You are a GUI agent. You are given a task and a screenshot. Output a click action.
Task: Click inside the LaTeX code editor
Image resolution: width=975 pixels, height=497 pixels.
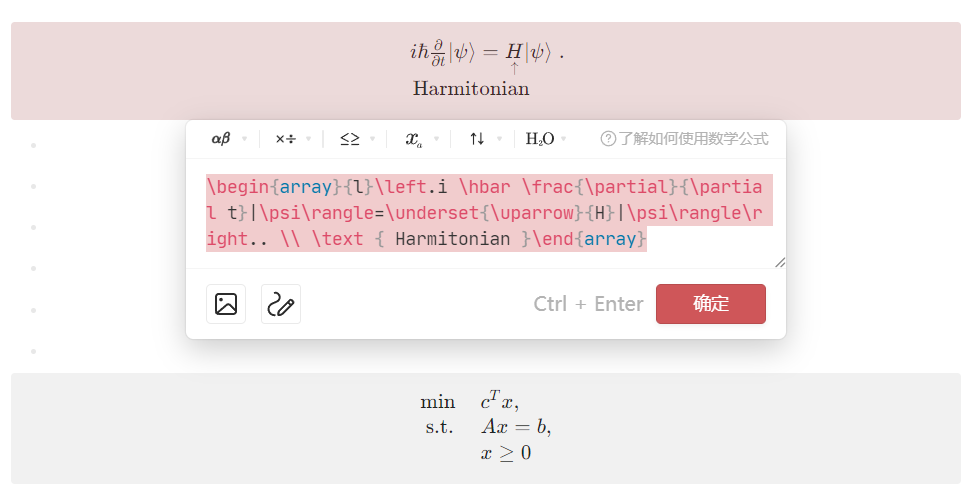pos(490,213)
